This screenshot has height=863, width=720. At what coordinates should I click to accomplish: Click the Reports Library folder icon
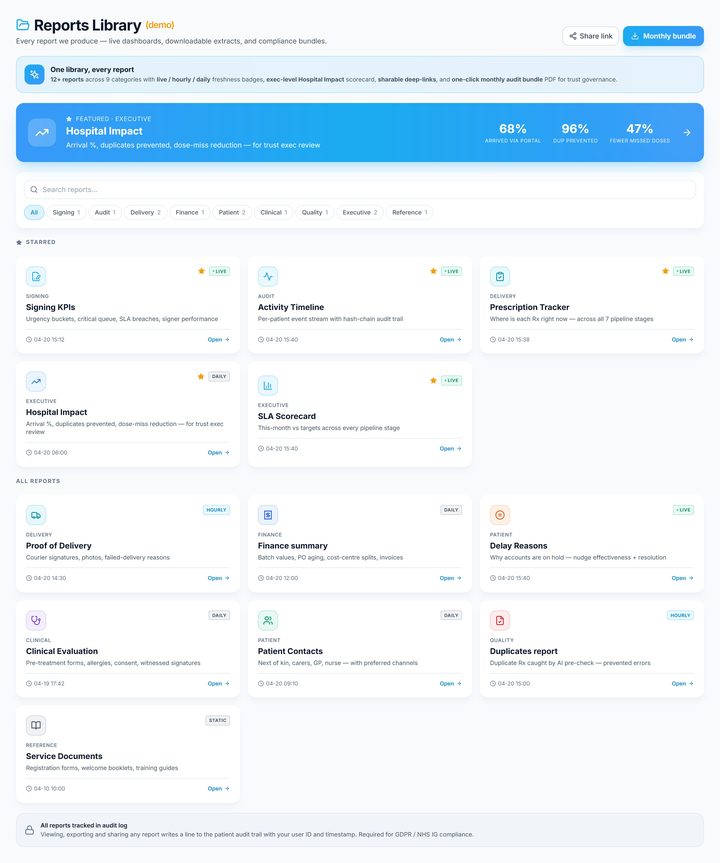(x=23, y=25)
